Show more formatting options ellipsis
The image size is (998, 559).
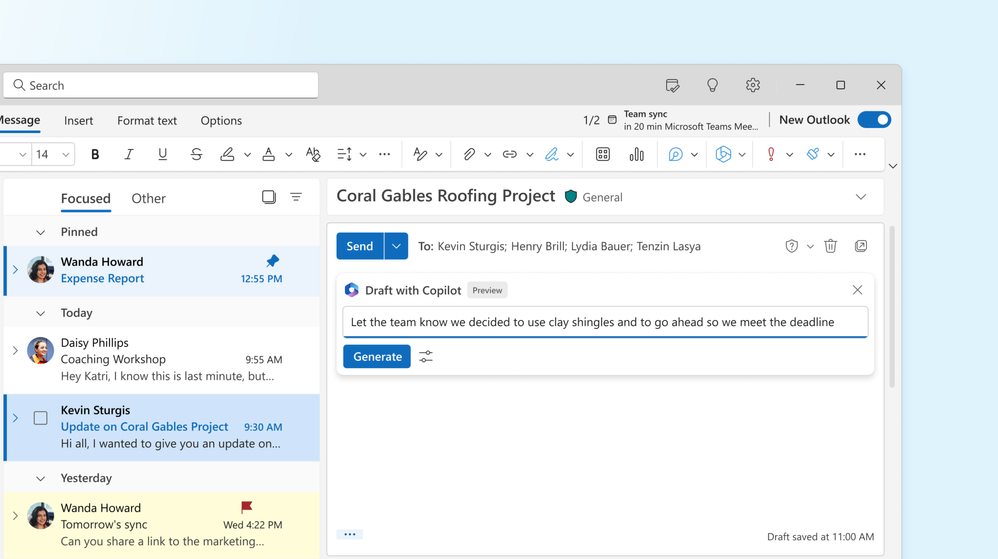pos(384,154)
